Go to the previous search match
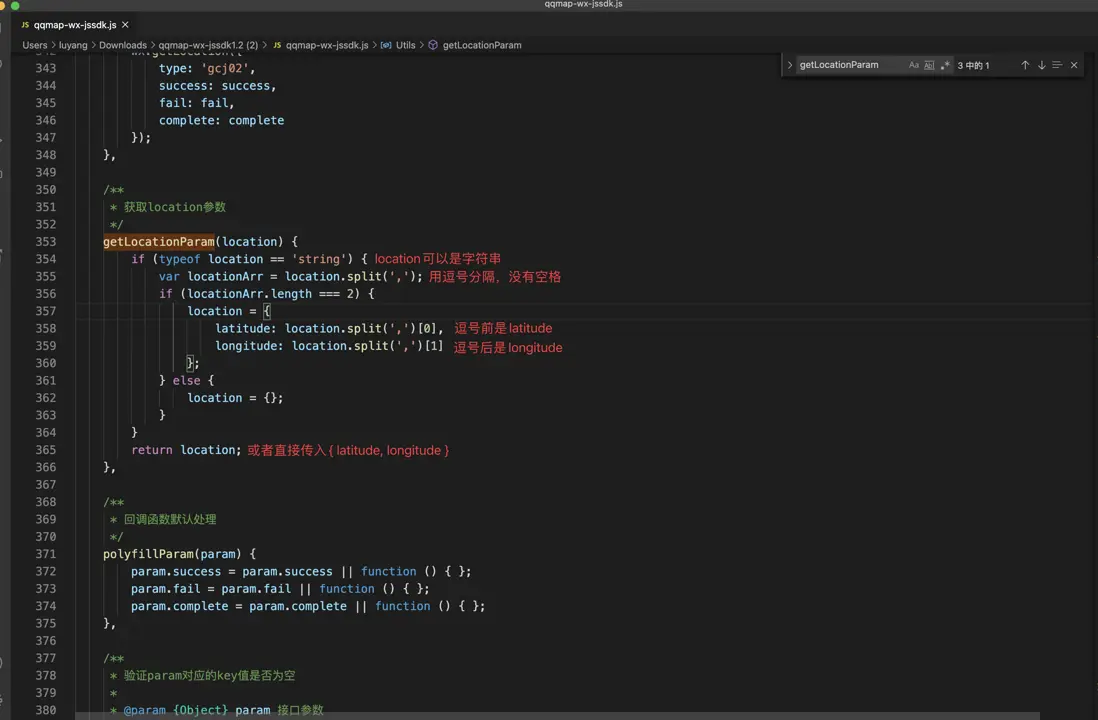The image size is (1098, 720). pos(1025,65)
